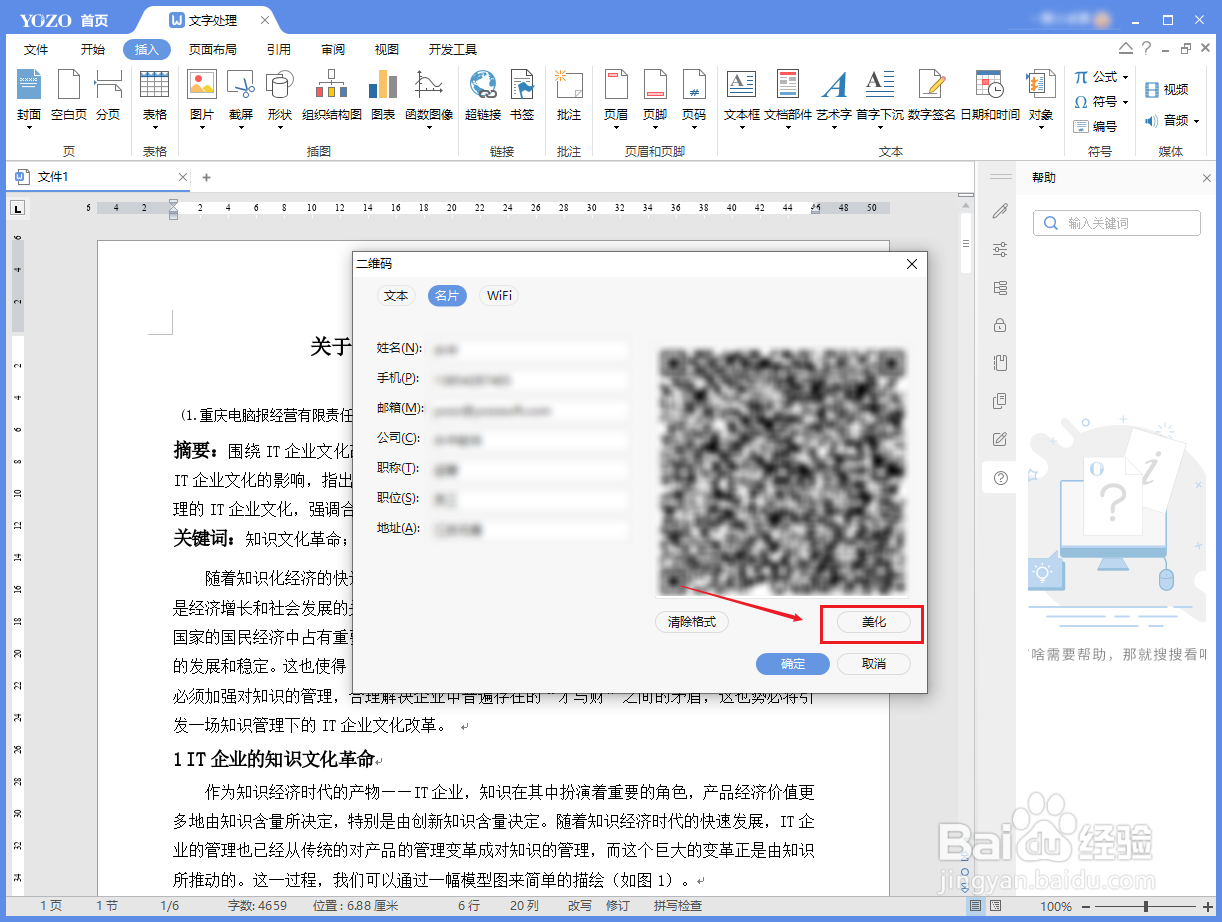
Task: Open 函数图像 function graph tool
Action: 429,97
